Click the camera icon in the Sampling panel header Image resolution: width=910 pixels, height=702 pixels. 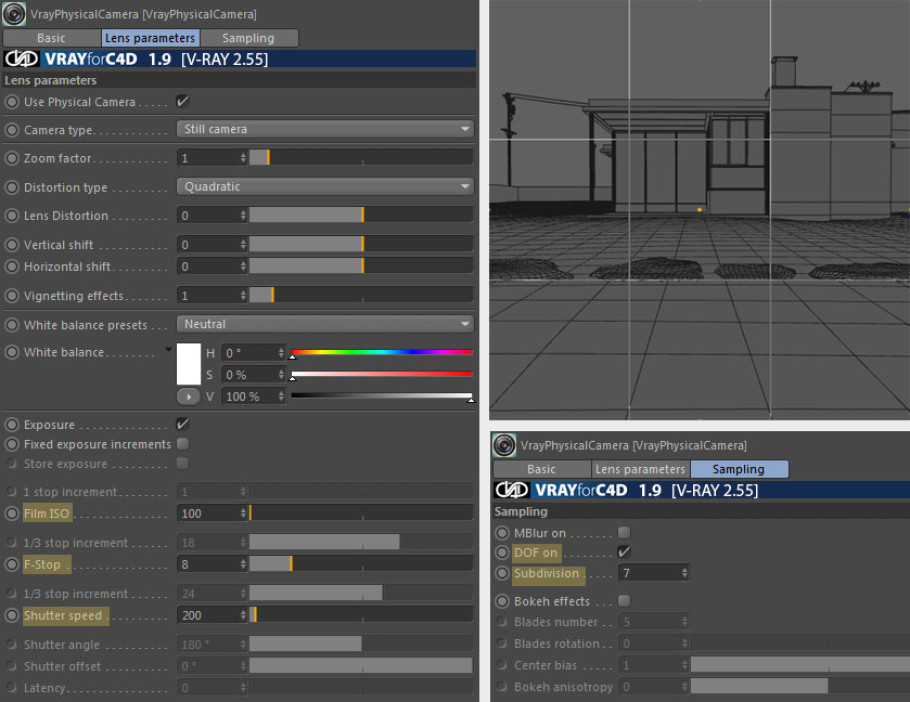(x=504, y=445)
